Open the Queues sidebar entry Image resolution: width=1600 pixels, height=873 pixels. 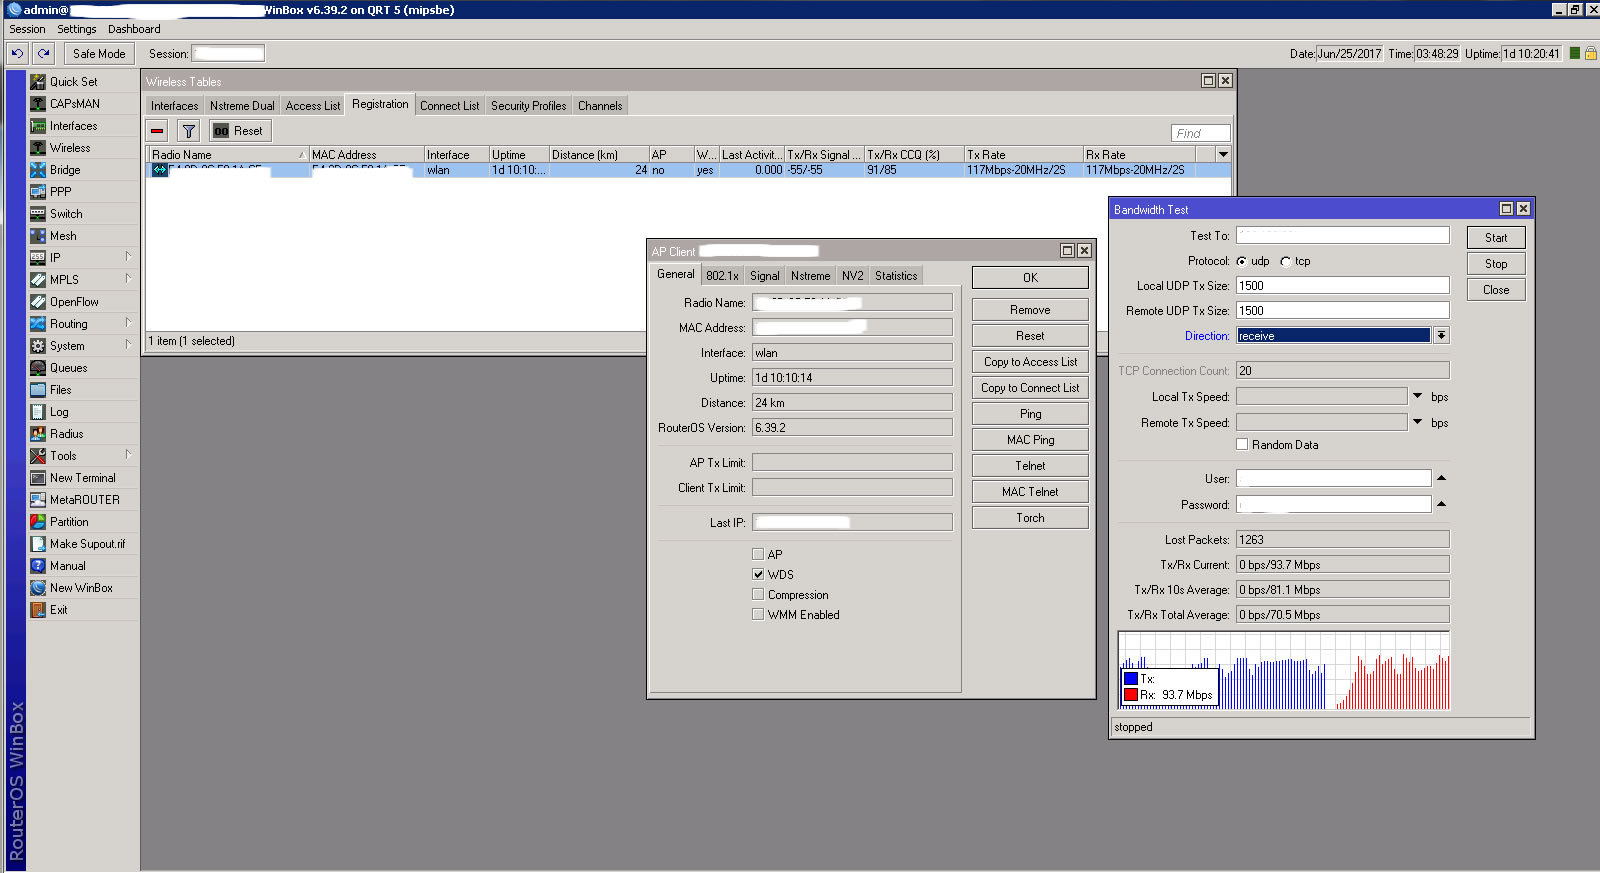pyautogui.click(x=68, y=368)
